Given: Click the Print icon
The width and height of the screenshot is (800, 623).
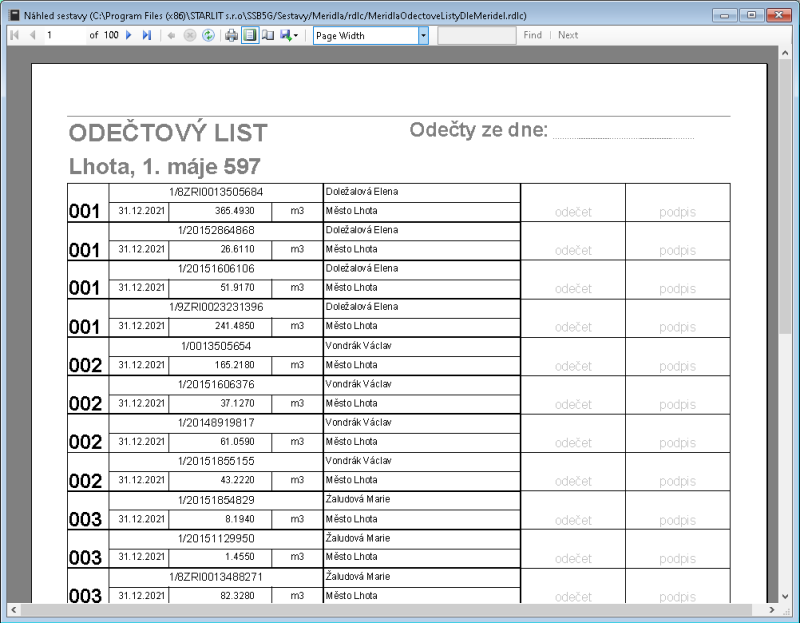Looking at the screenshot, I should click(230, 34).
